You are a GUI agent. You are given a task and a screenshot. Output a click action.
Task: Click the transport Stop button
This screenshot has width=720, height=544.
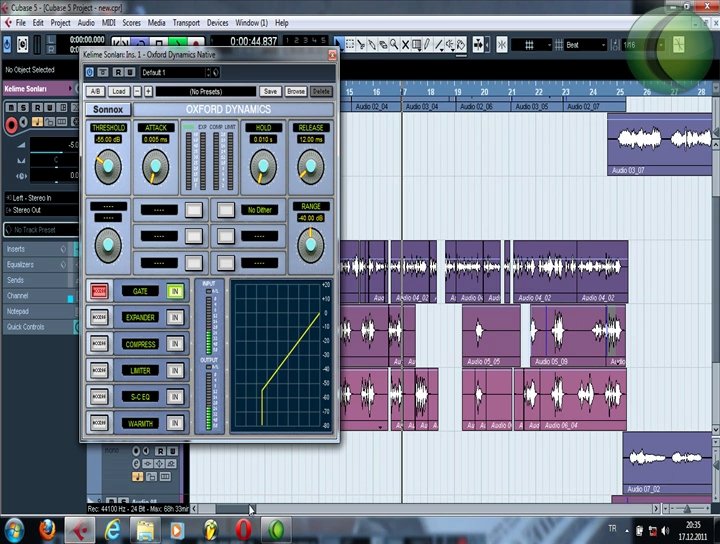click(159, 43)
